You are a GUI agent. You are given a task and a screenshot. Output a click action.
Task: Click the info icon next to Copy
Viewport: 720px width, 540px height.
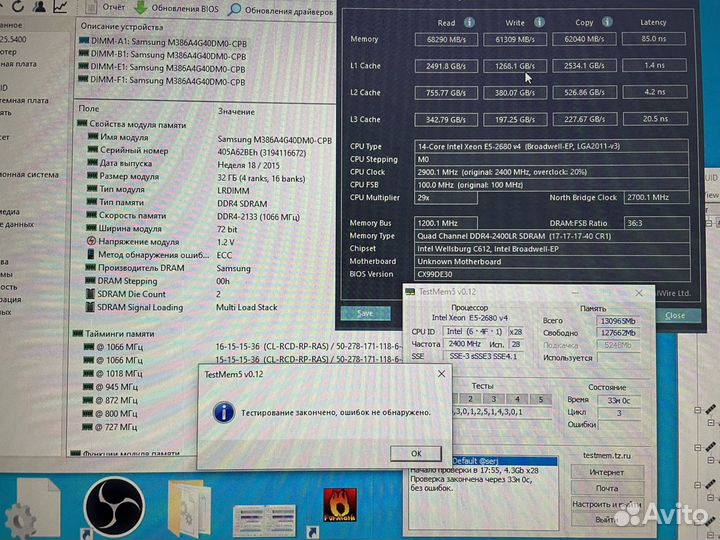[x=607, y=22]
